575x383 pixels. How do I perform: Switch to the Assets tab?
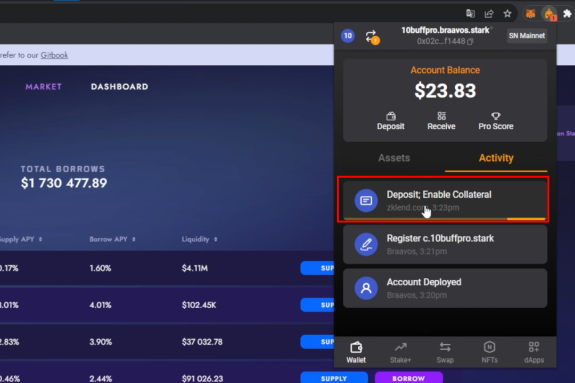[394, 158]
